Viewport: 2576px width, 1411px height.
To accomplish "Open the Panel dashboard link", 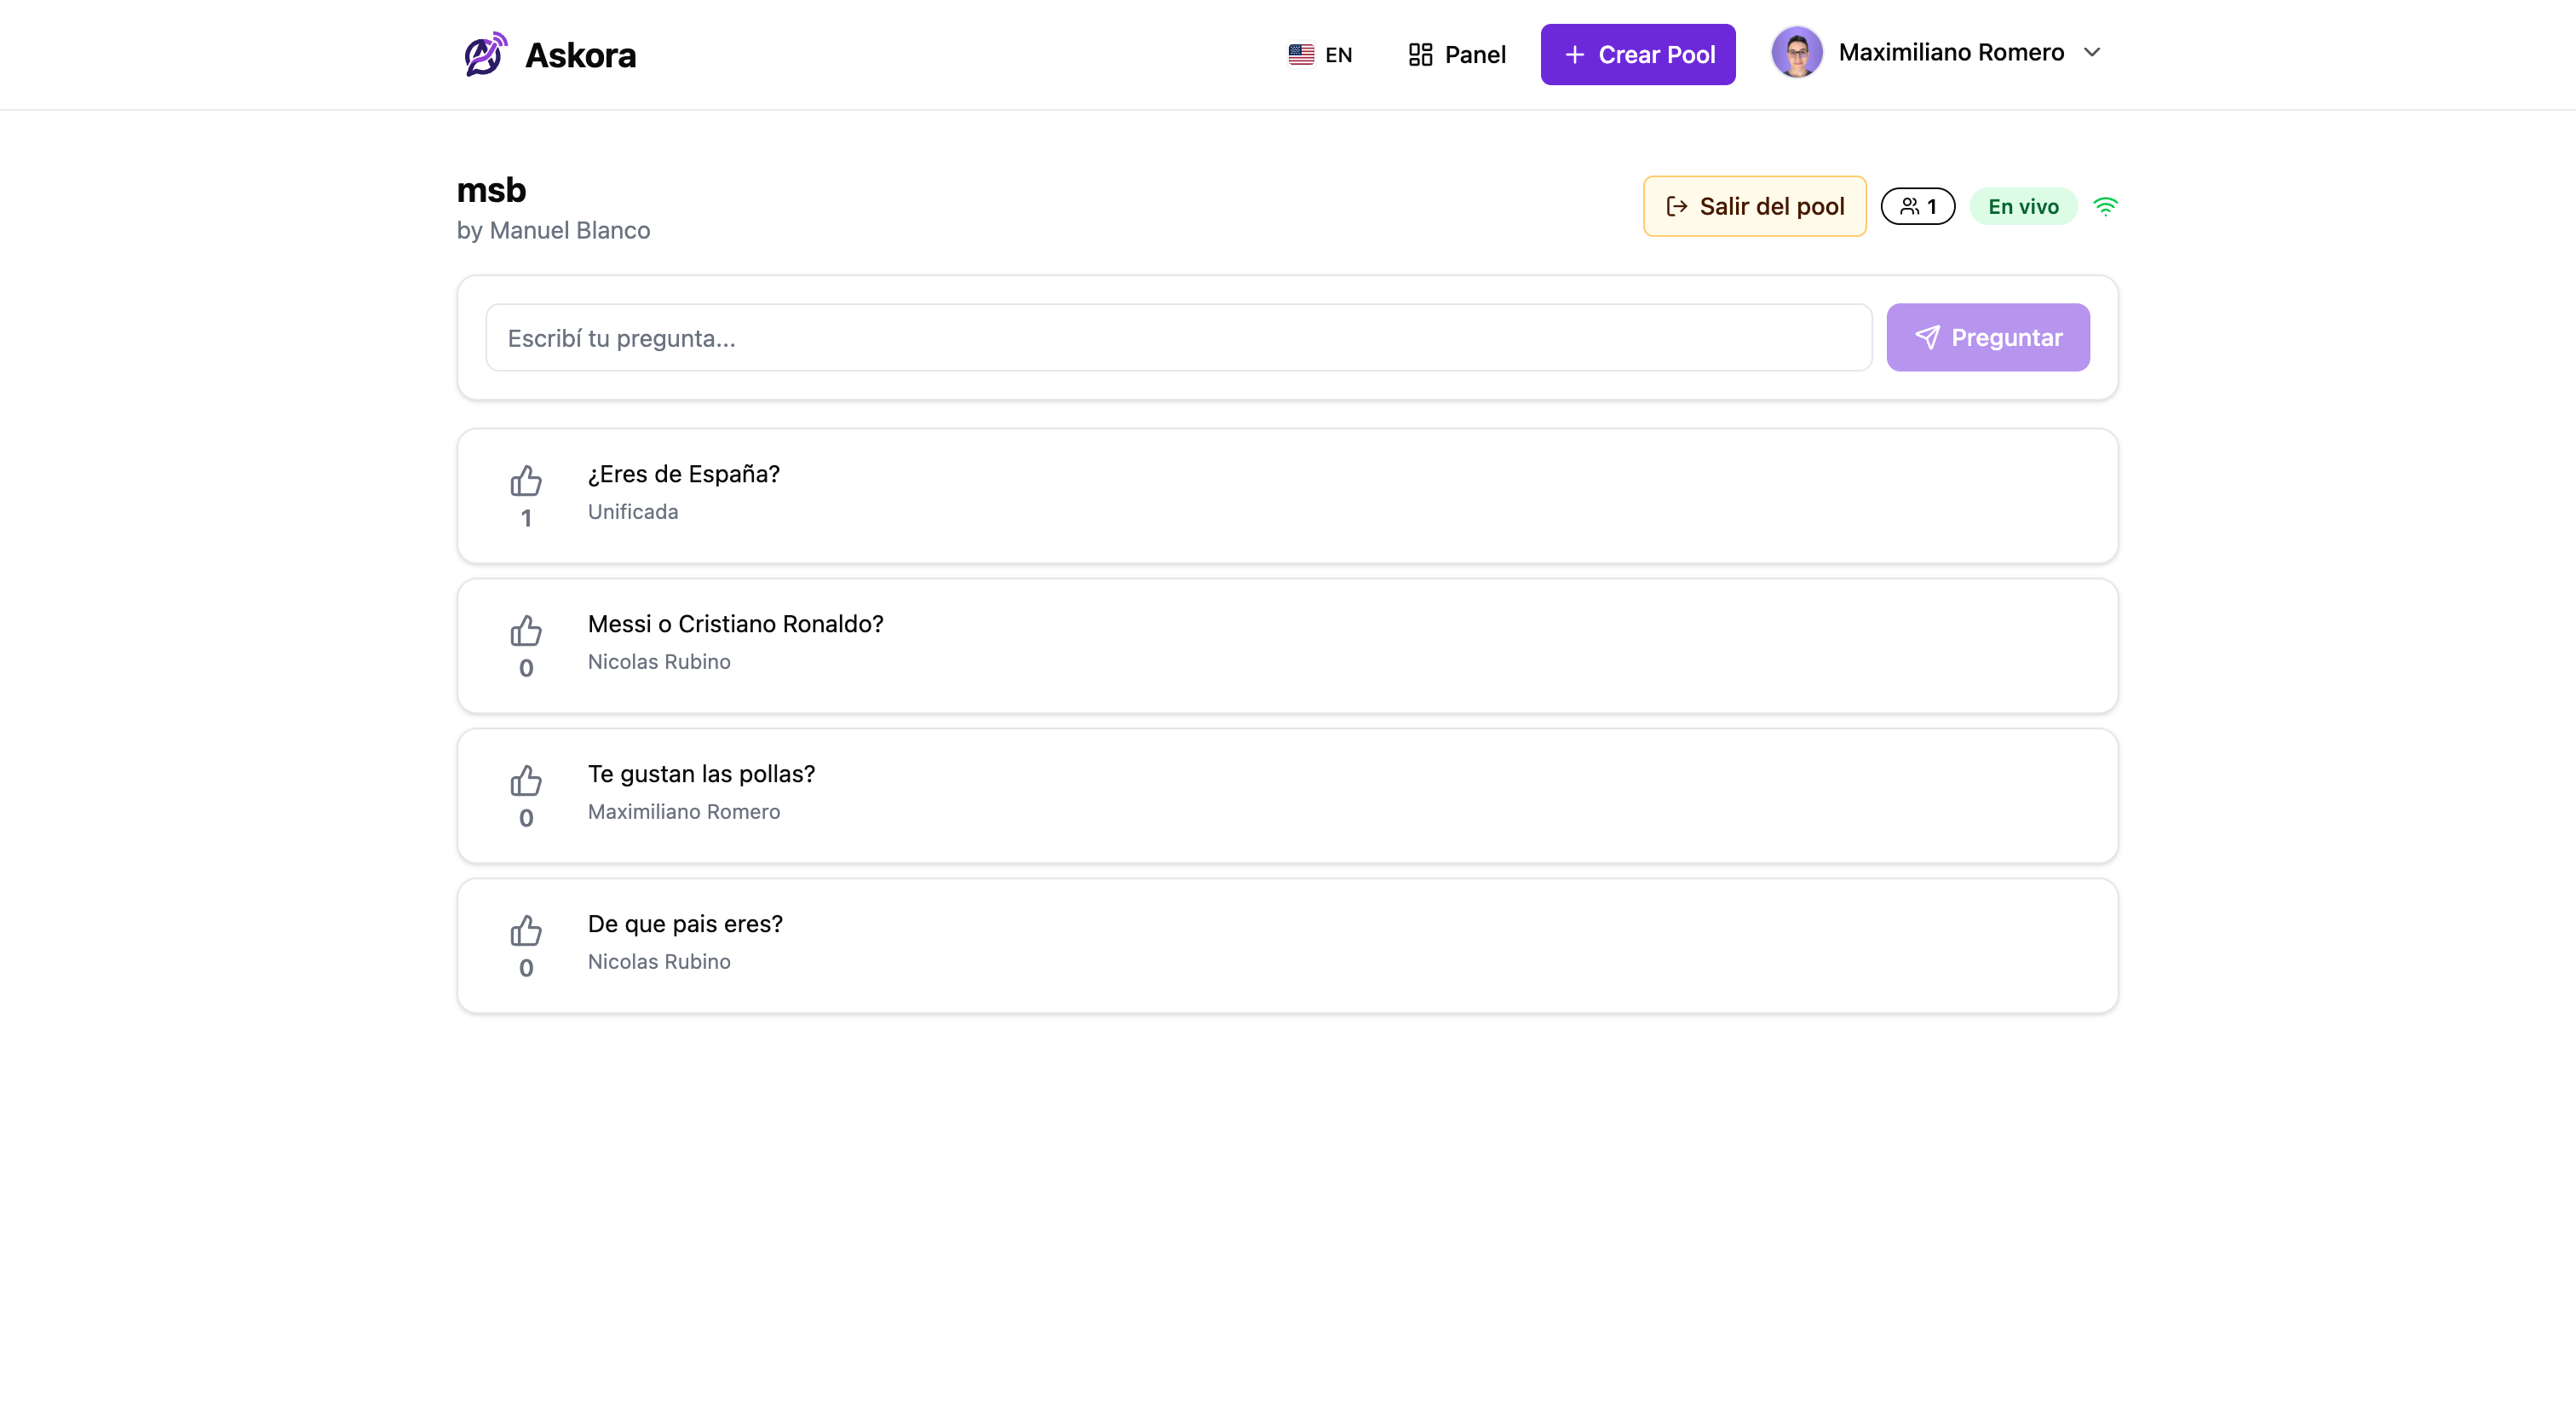I will pos(1456,55).
